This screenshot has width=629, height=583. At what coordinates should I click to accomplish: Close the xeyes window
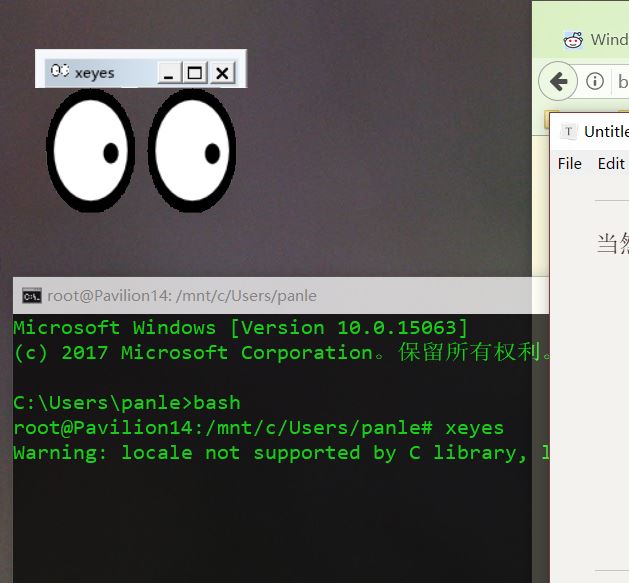tap(222, 73)
